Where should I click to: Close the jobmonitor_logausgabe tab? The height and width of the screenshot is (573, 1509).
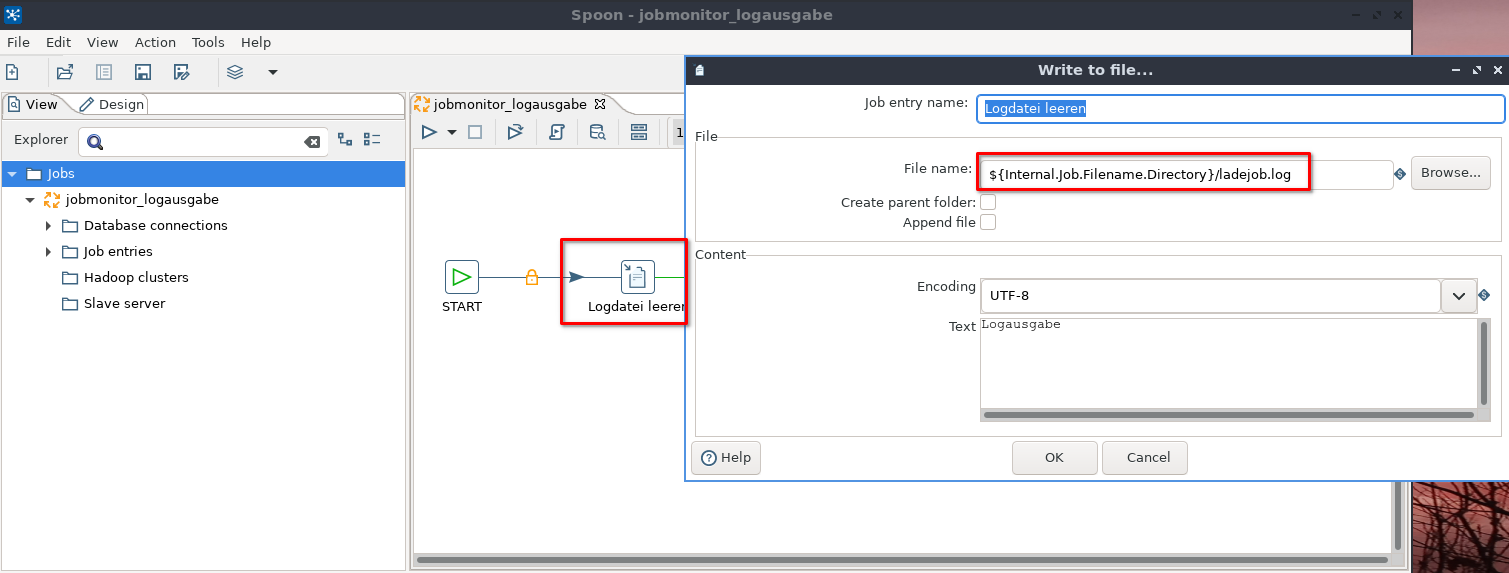599,104
